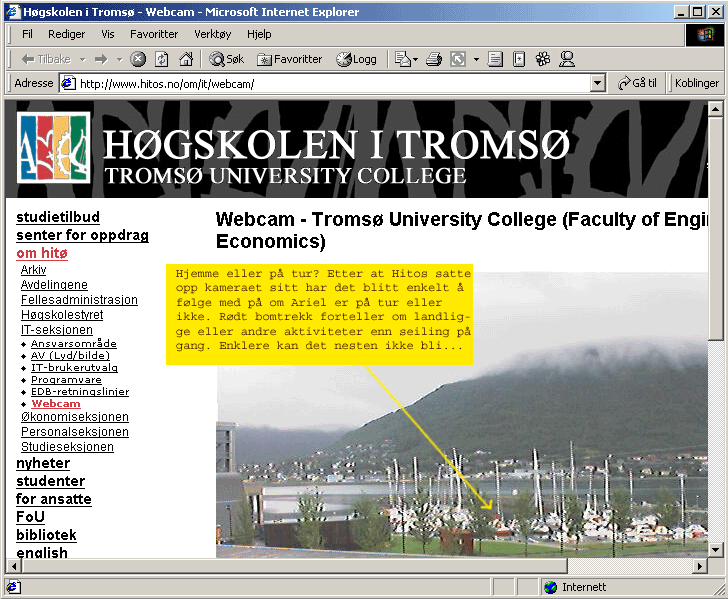Open the red Webcam link
The height and width of the screenshot is (599, 728).
[x=56, y=404]
